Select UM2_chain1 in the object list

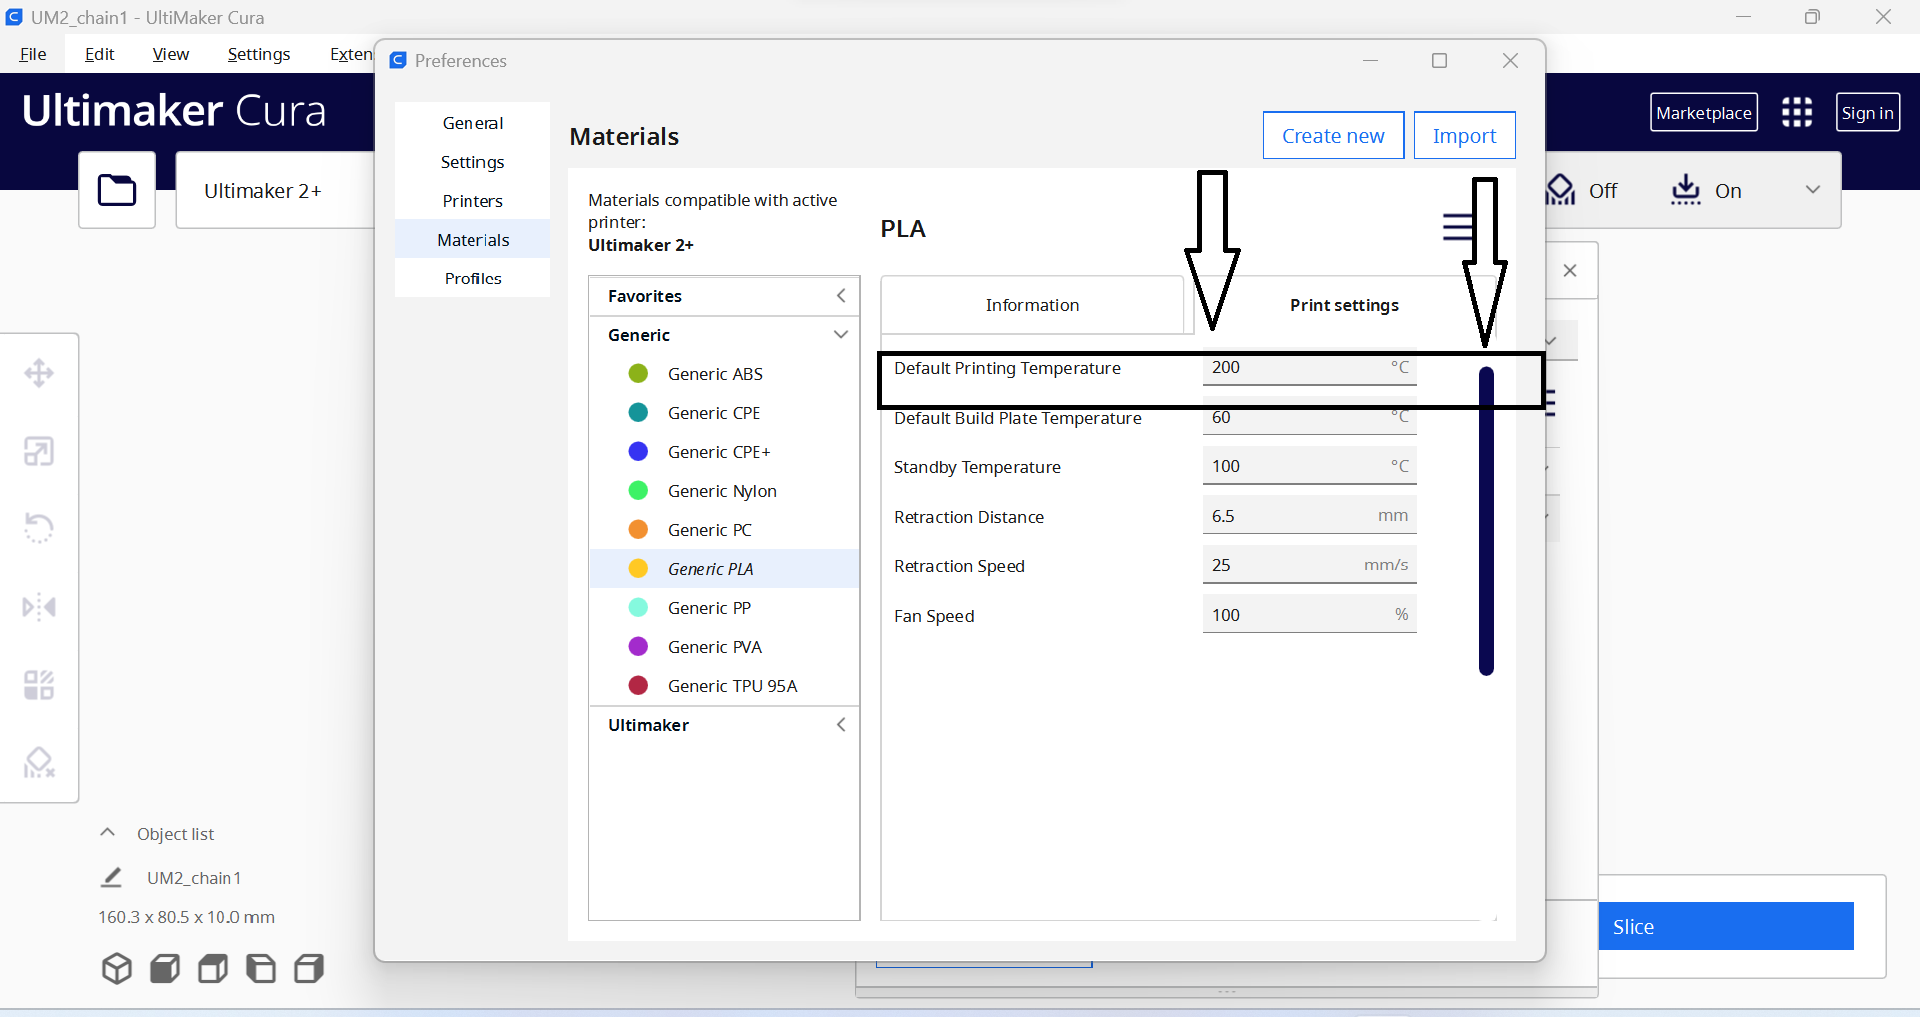194,878
